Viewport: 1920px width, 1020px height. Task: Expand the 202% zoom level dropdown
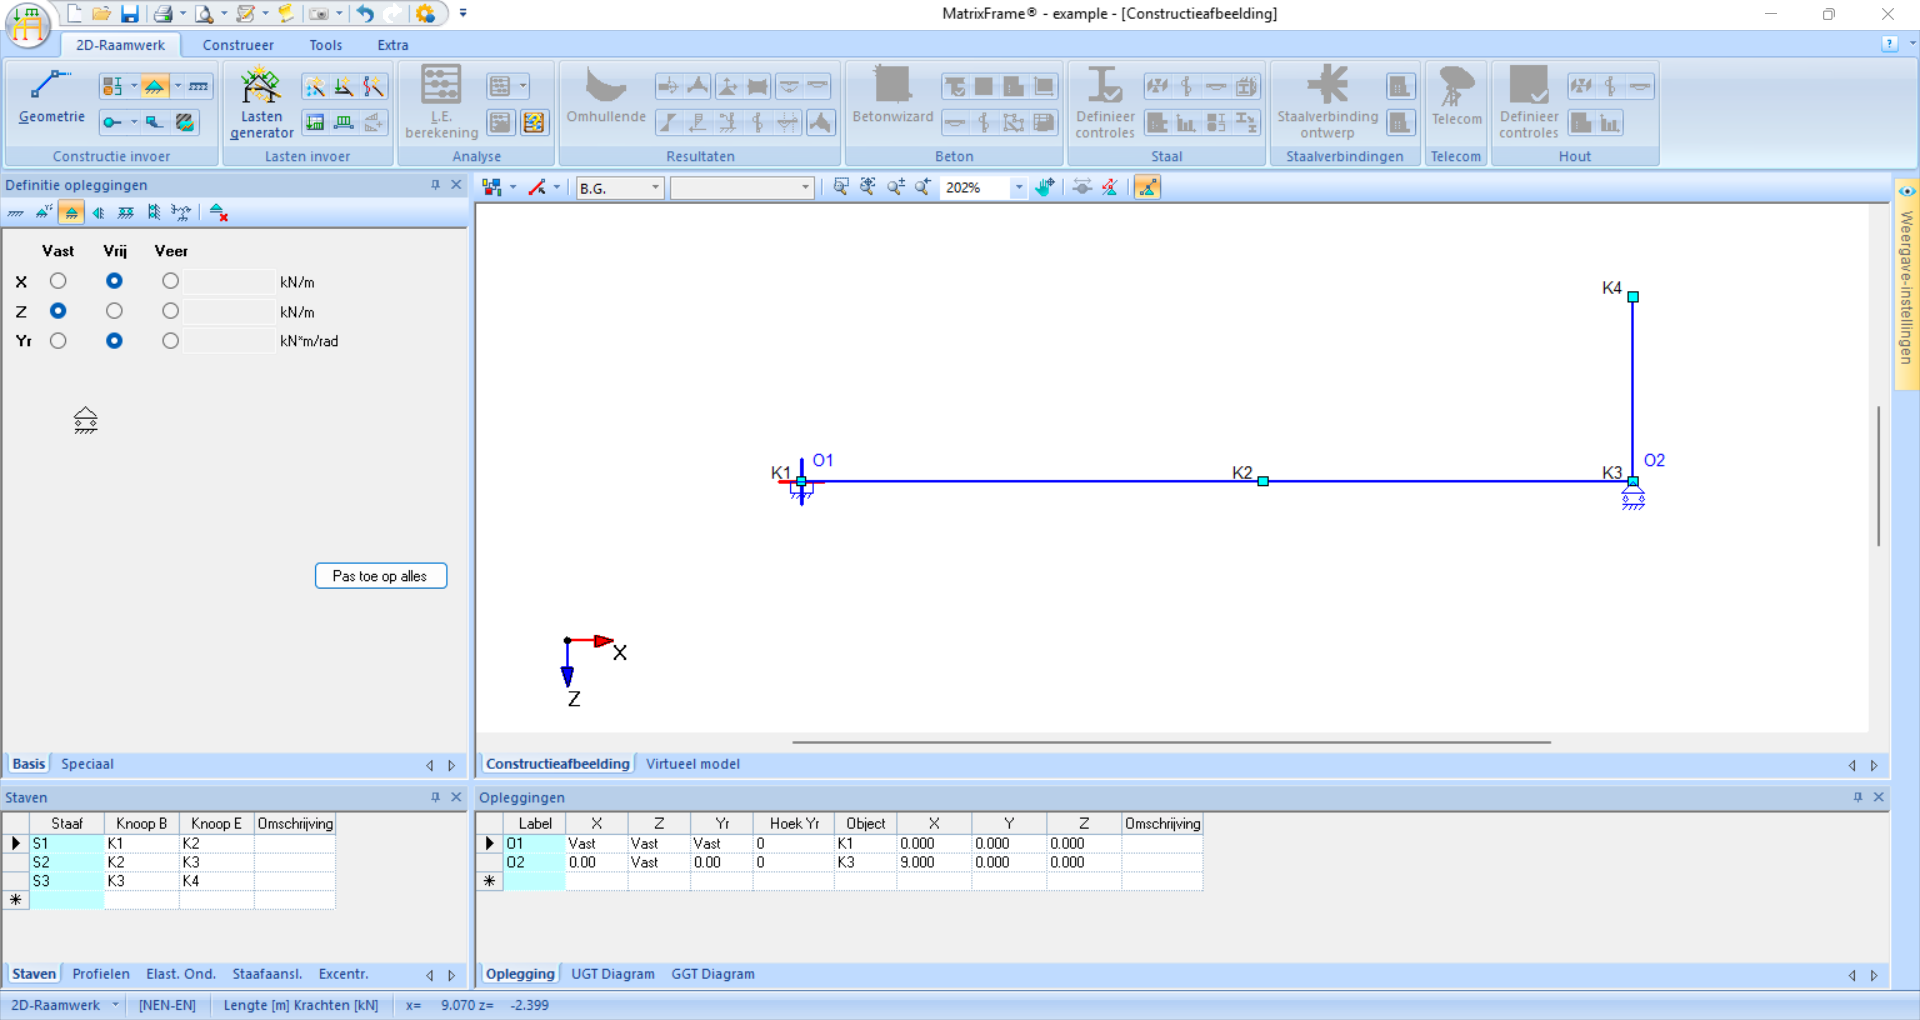pos(1018,188)
